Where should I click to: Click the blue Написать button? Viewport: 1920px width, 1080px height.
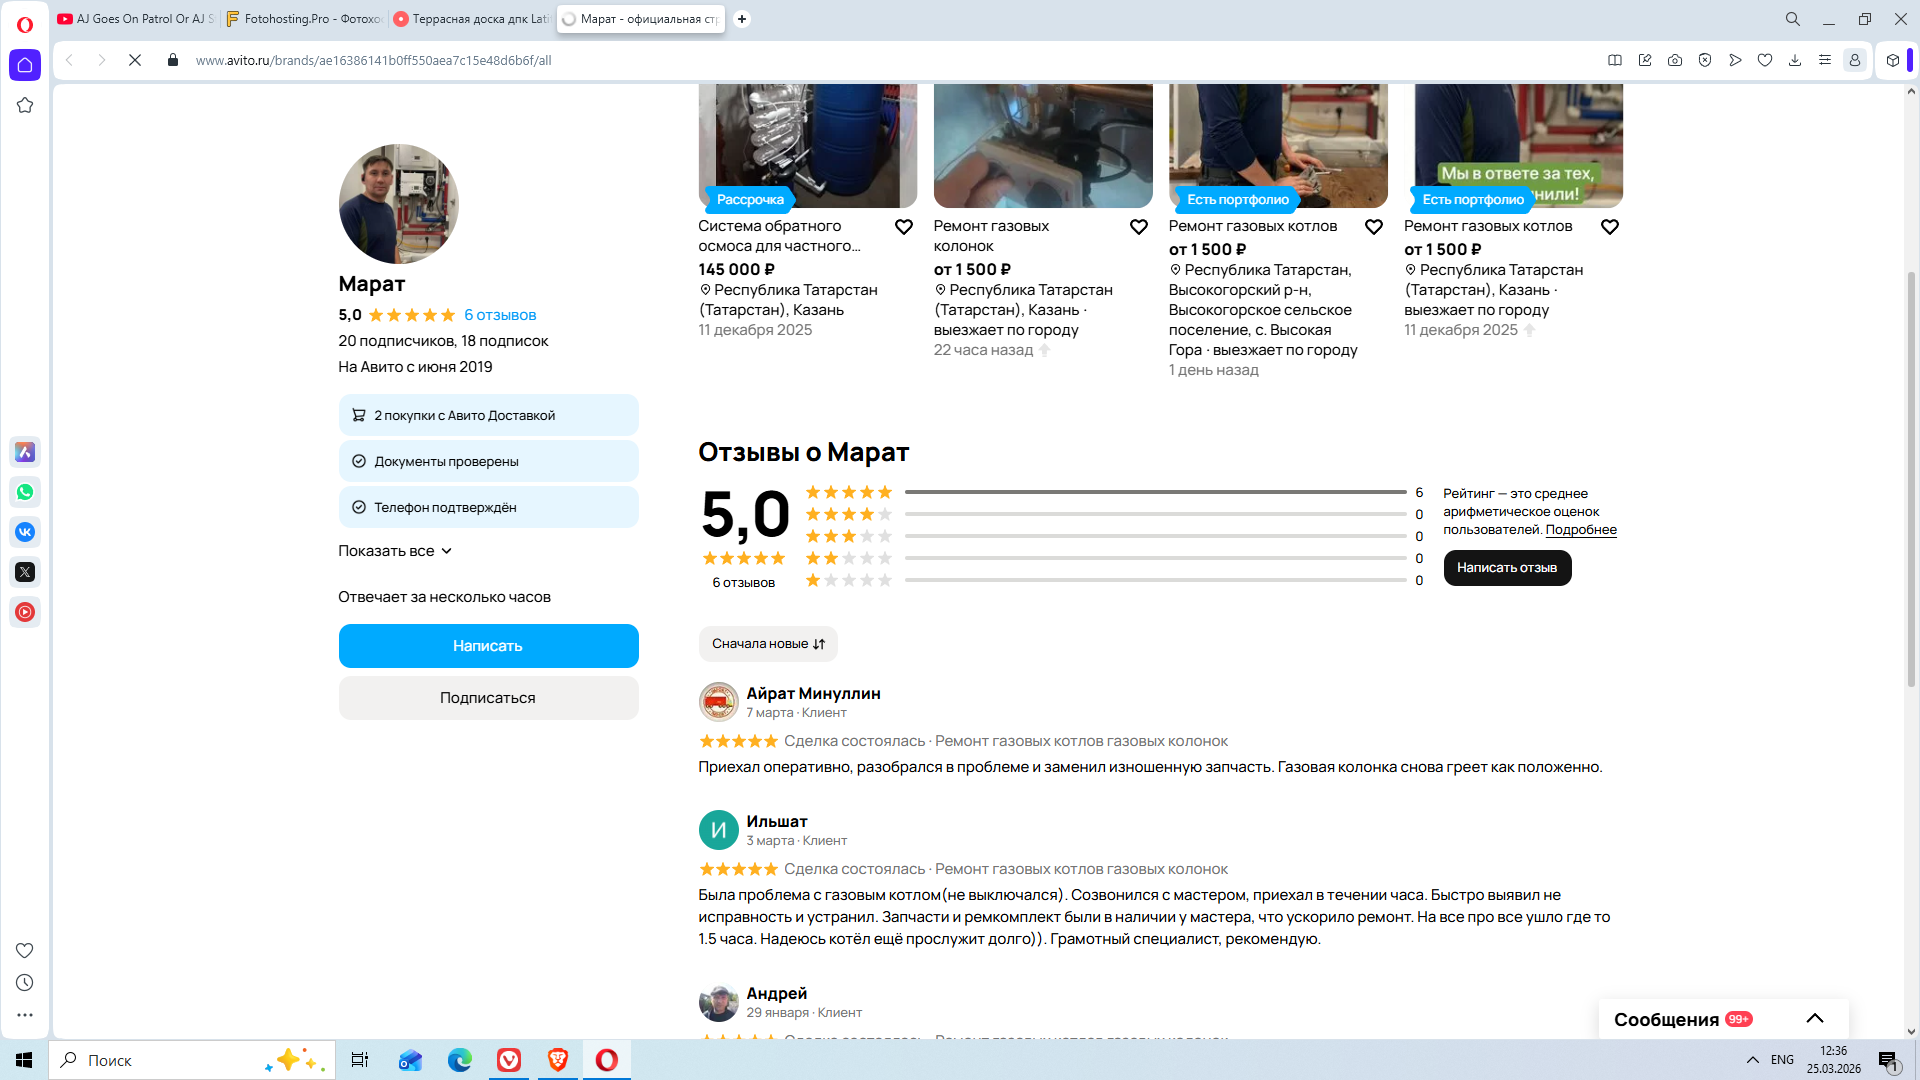488,646
